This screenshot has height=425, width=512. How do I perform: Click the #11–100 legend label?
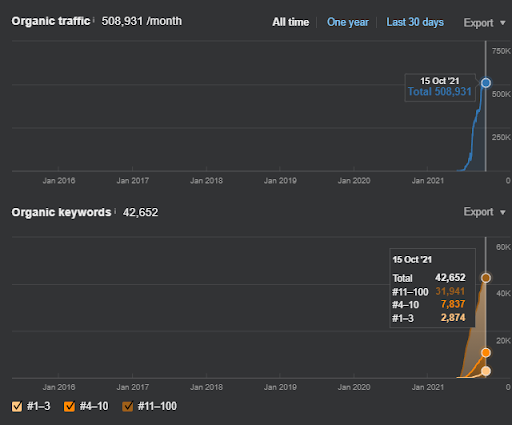[x=157, y=406]
